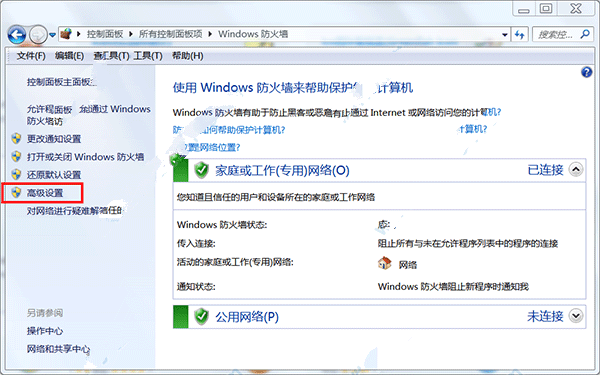Click 未连接 status text
The image size is (600, 375).
(x=545, y=316)
